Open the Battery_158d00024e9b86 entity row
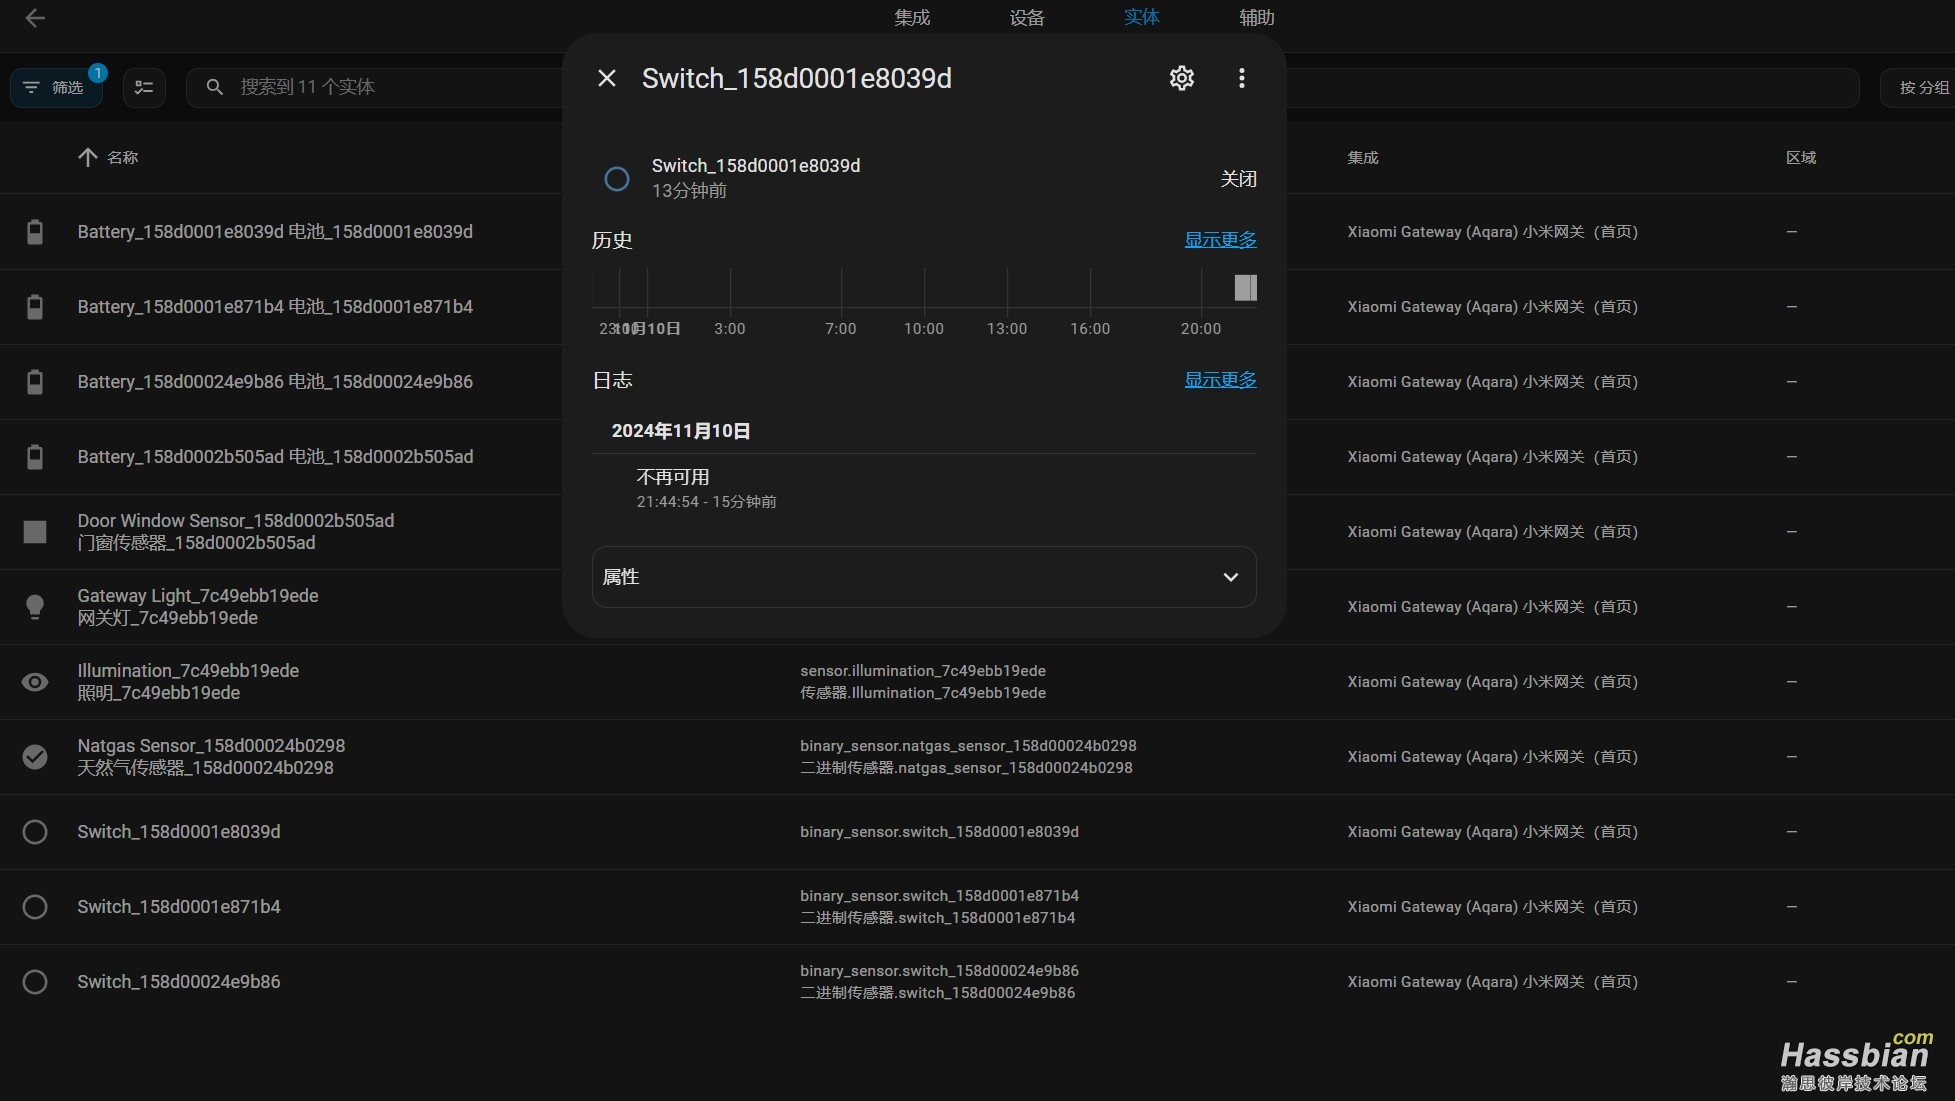Viewport: 1955px width, 1101px height. pos(275,382)
